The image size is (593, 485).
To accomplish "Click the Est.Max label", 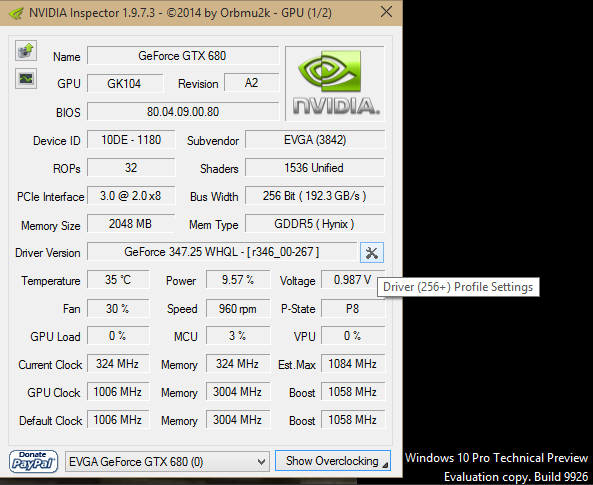I will tap(297, 365).
